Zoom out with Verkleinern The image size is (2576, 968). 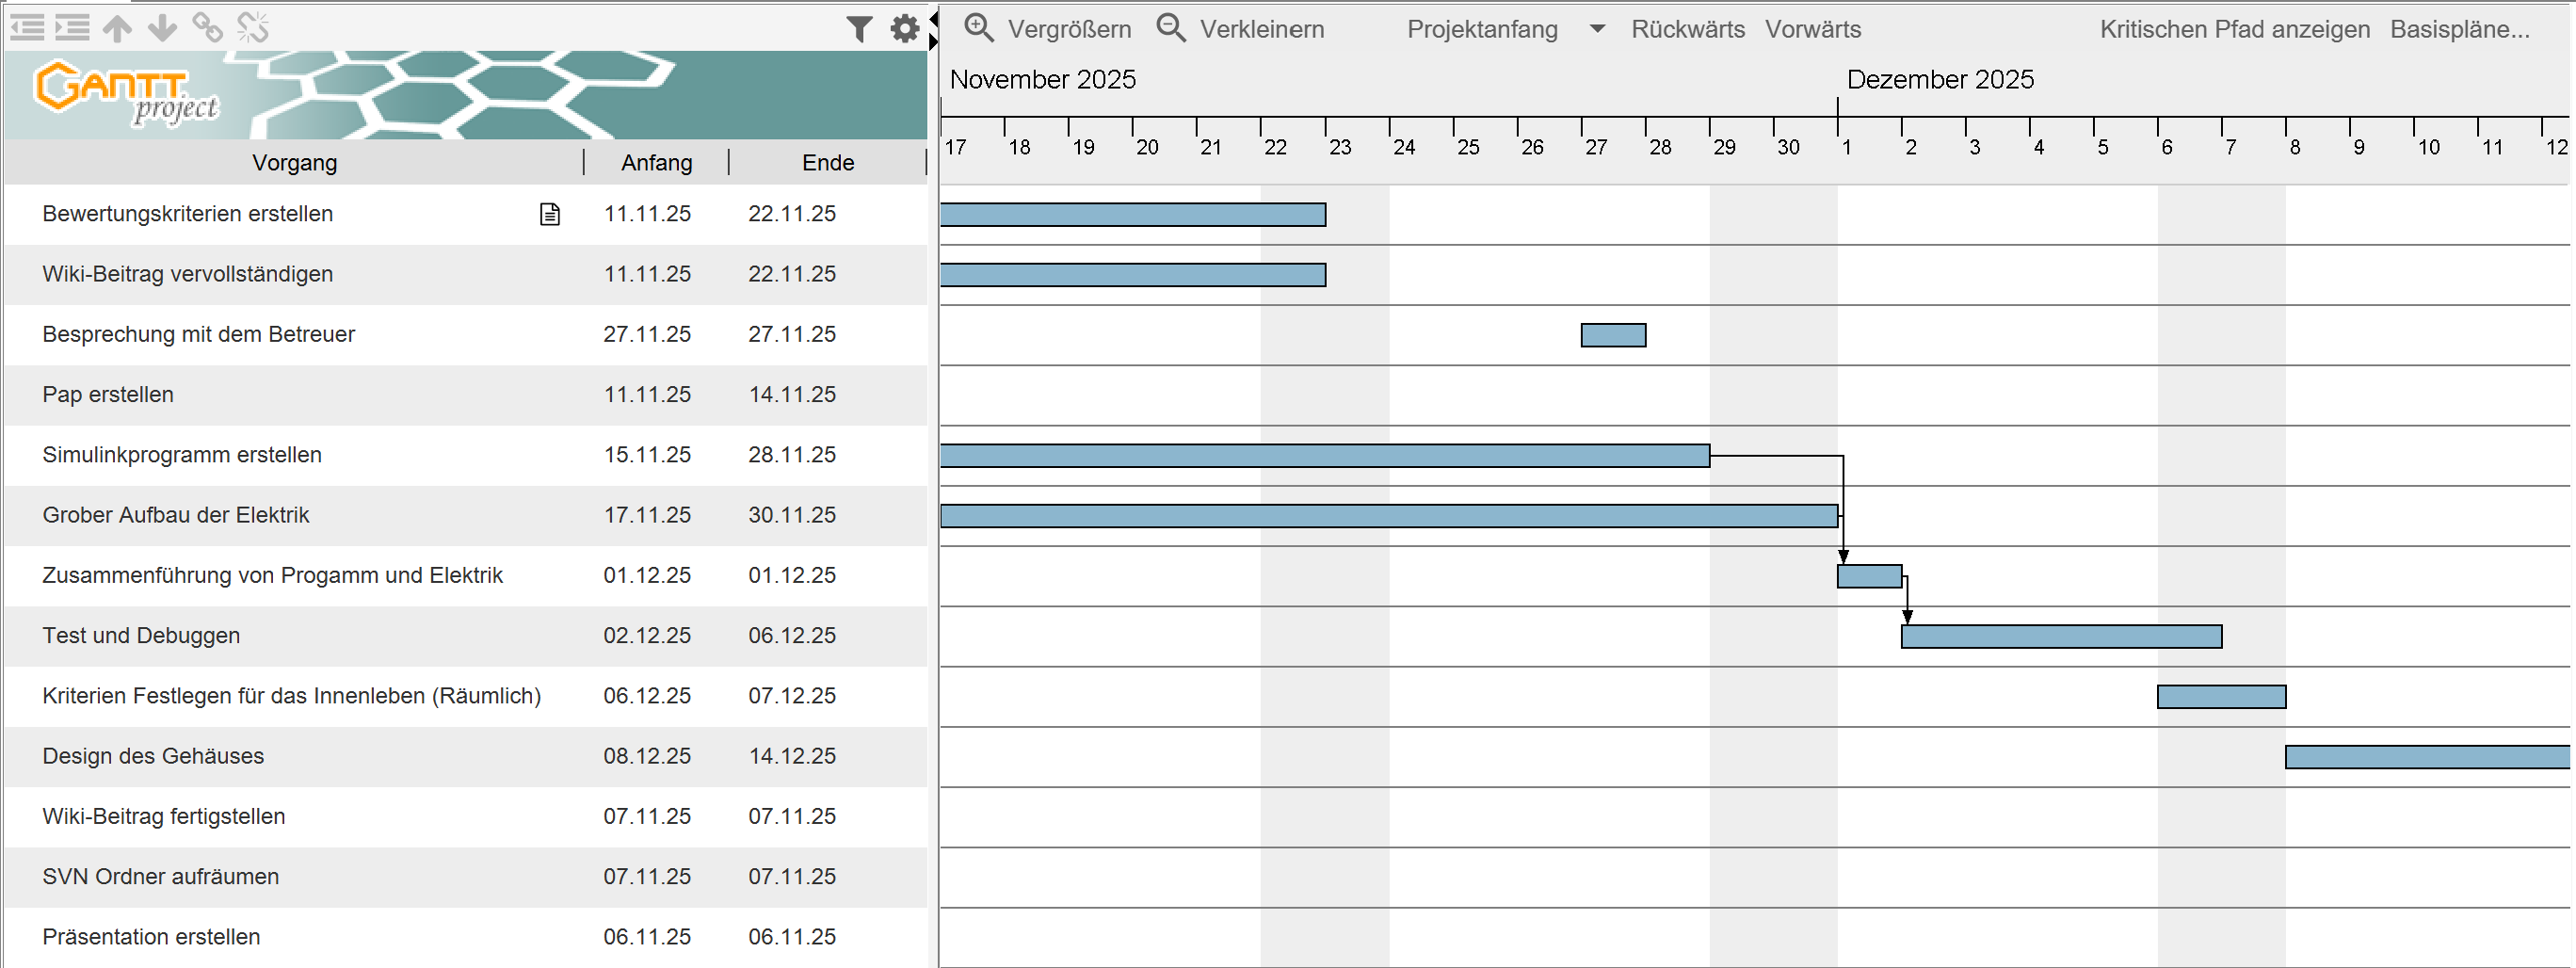(1240, 29)
